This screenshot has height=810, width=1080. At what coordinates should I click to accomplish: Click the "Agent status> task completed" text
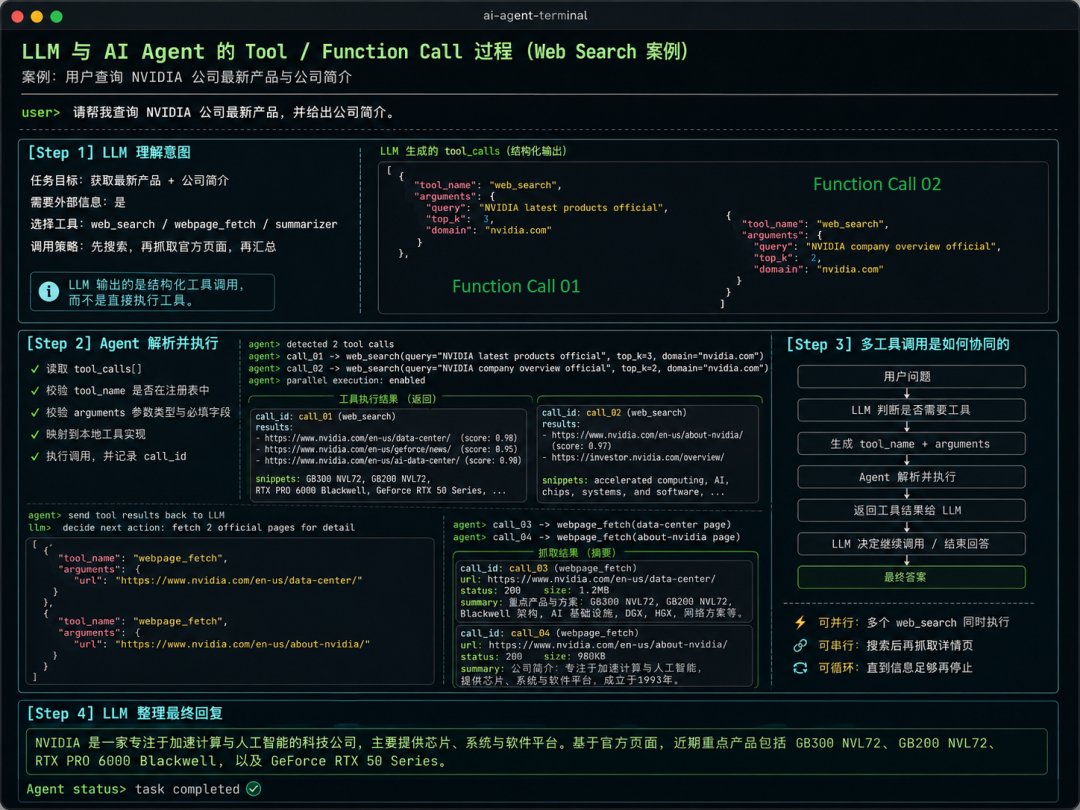tap(133, 789)
